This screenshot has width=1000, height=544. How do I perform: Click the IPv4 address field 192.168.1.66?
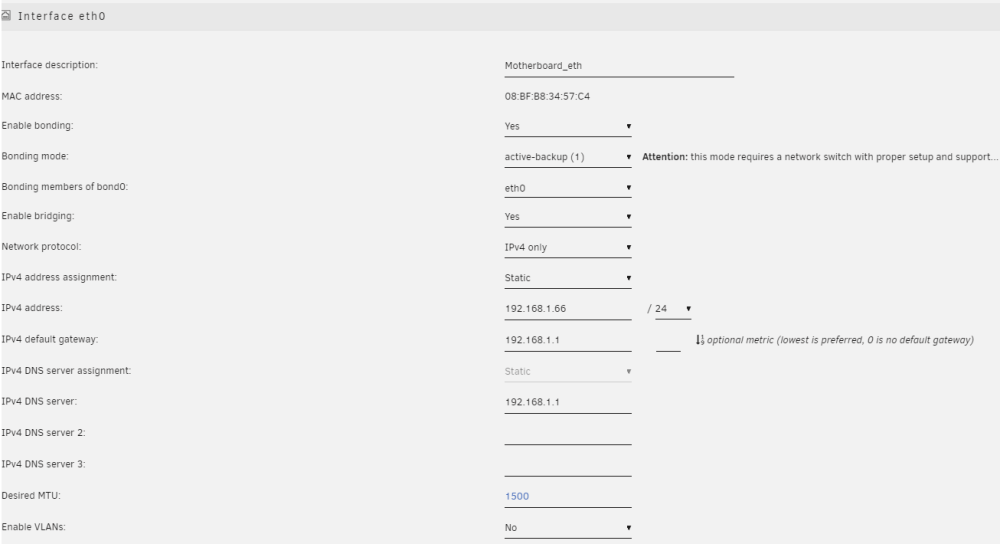[568, 309]
